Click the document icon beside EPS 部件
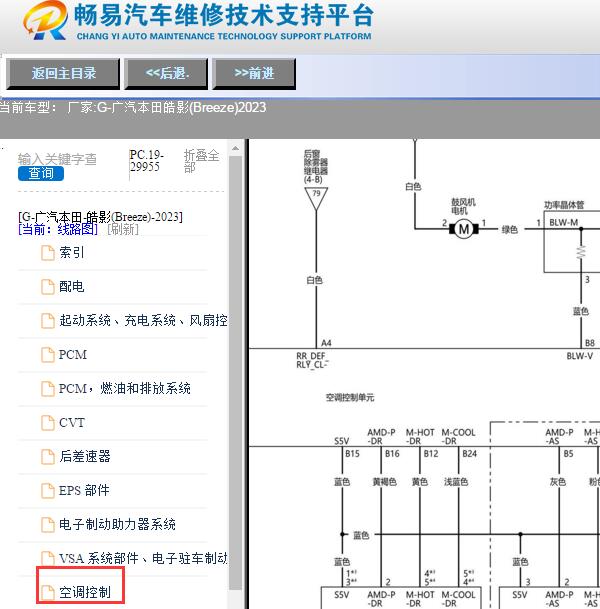 point(48,491)
